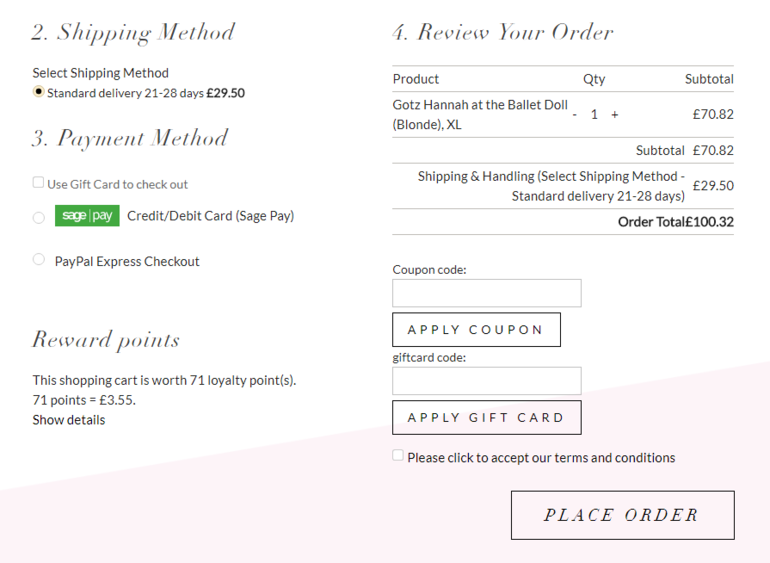Tick the terms and conditions checkbox
770x563 pixels.
[398, 455]
